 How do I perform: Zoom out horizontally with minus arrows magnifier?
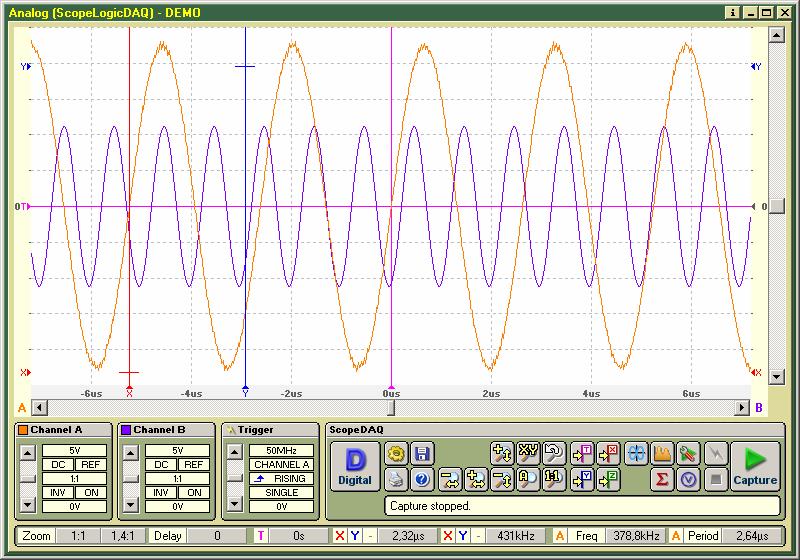coord(450,479)
